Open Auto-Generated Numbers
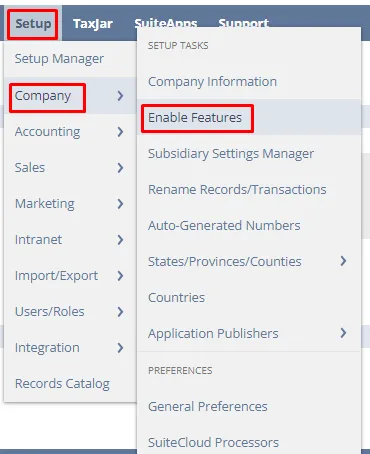The width and height of the screenshot is (370, 454). point(224,226)
